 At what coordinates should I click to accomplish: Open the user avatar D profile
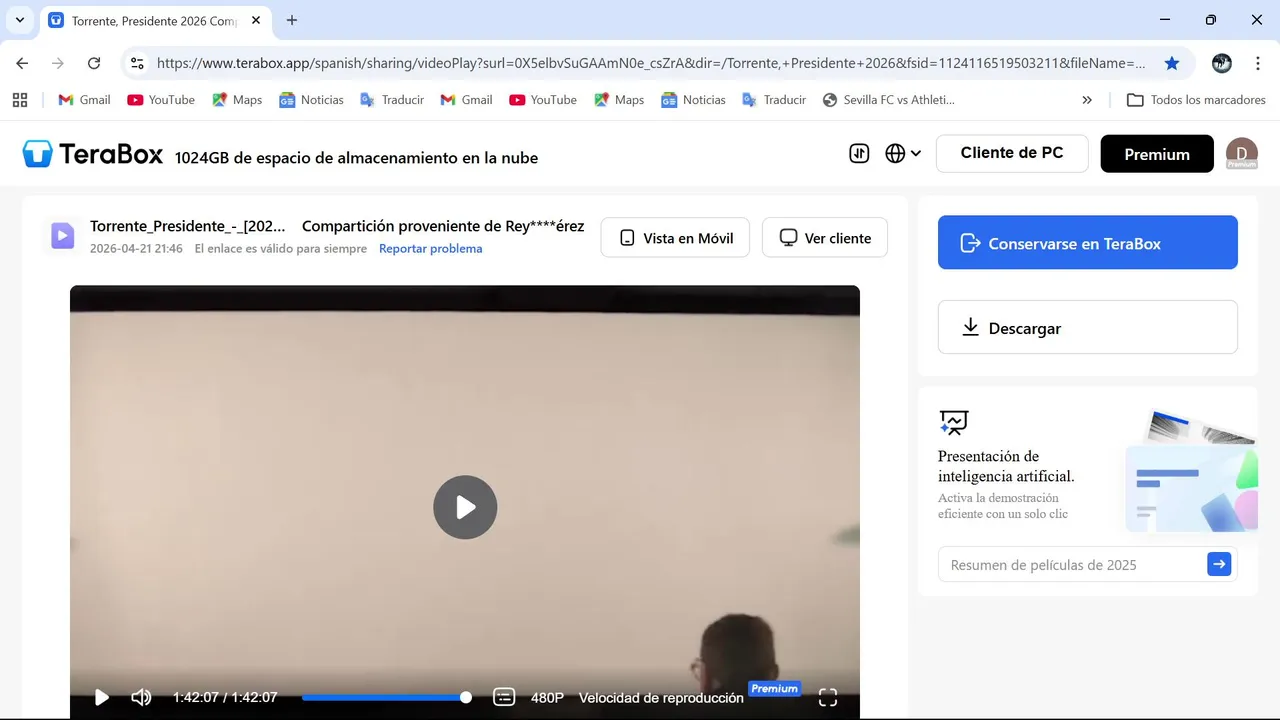1242,153
